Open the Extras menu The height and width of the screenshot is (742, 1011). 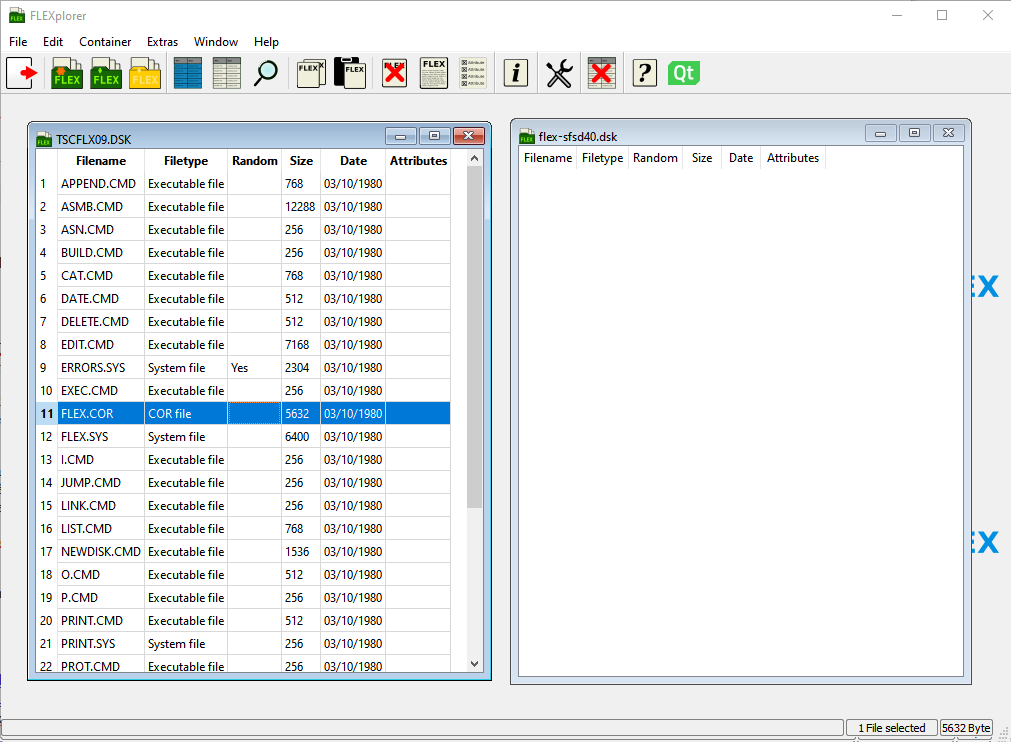pos(162,42)
